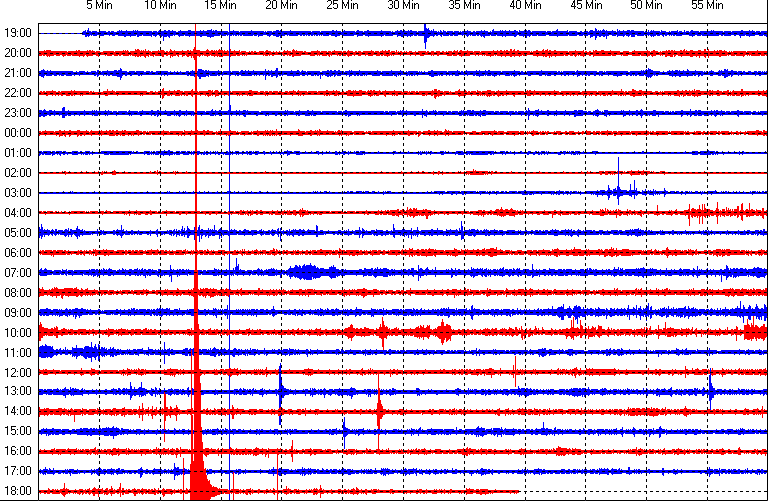Viewport: 771px width, 504px height.
Task: Click the 02:00 hour label
Action: click(18, 173)
